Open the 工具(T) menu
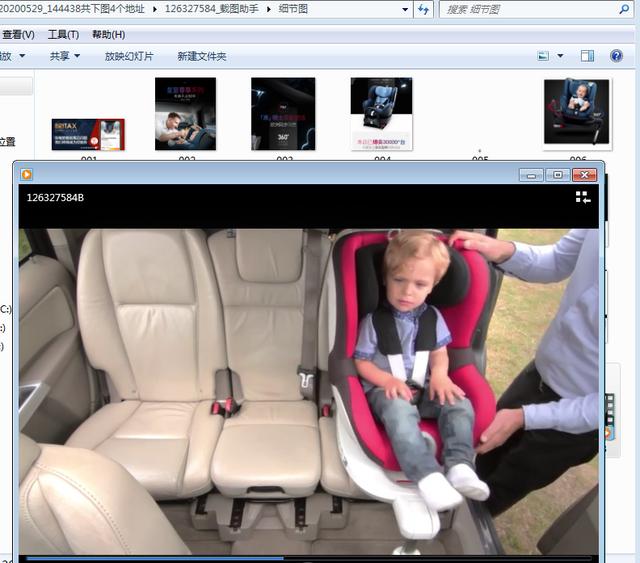Viewport: 640px width, 563px height. point(64,34)
